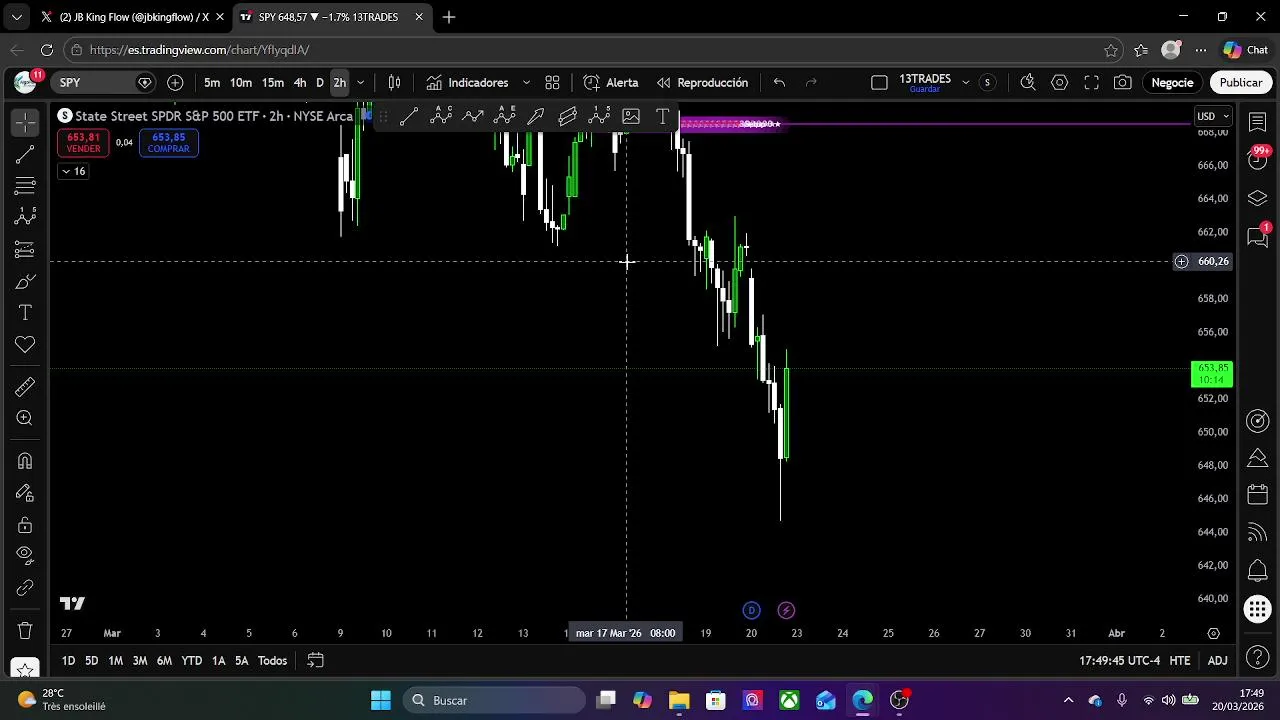Click the COMPRAR 653,85 button
This screenshot has width=1280, height=720.
tap(168, 143)
